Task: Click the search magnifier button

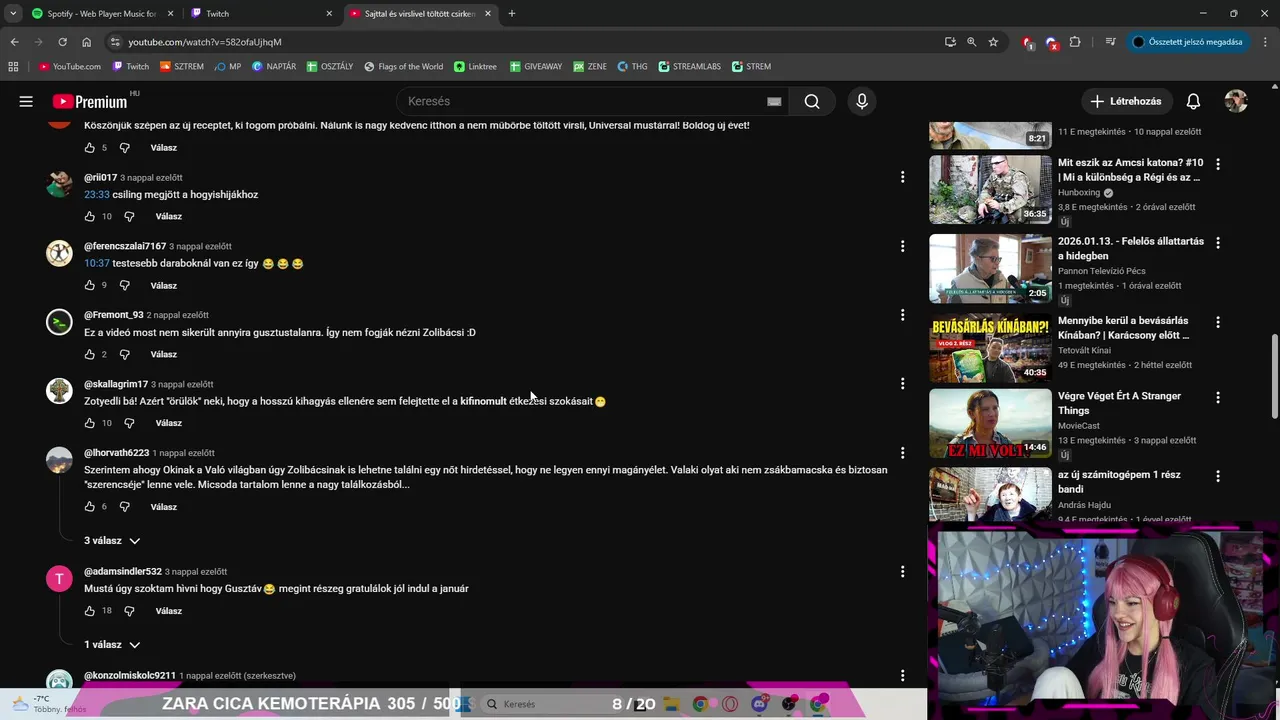Action: 812,101
